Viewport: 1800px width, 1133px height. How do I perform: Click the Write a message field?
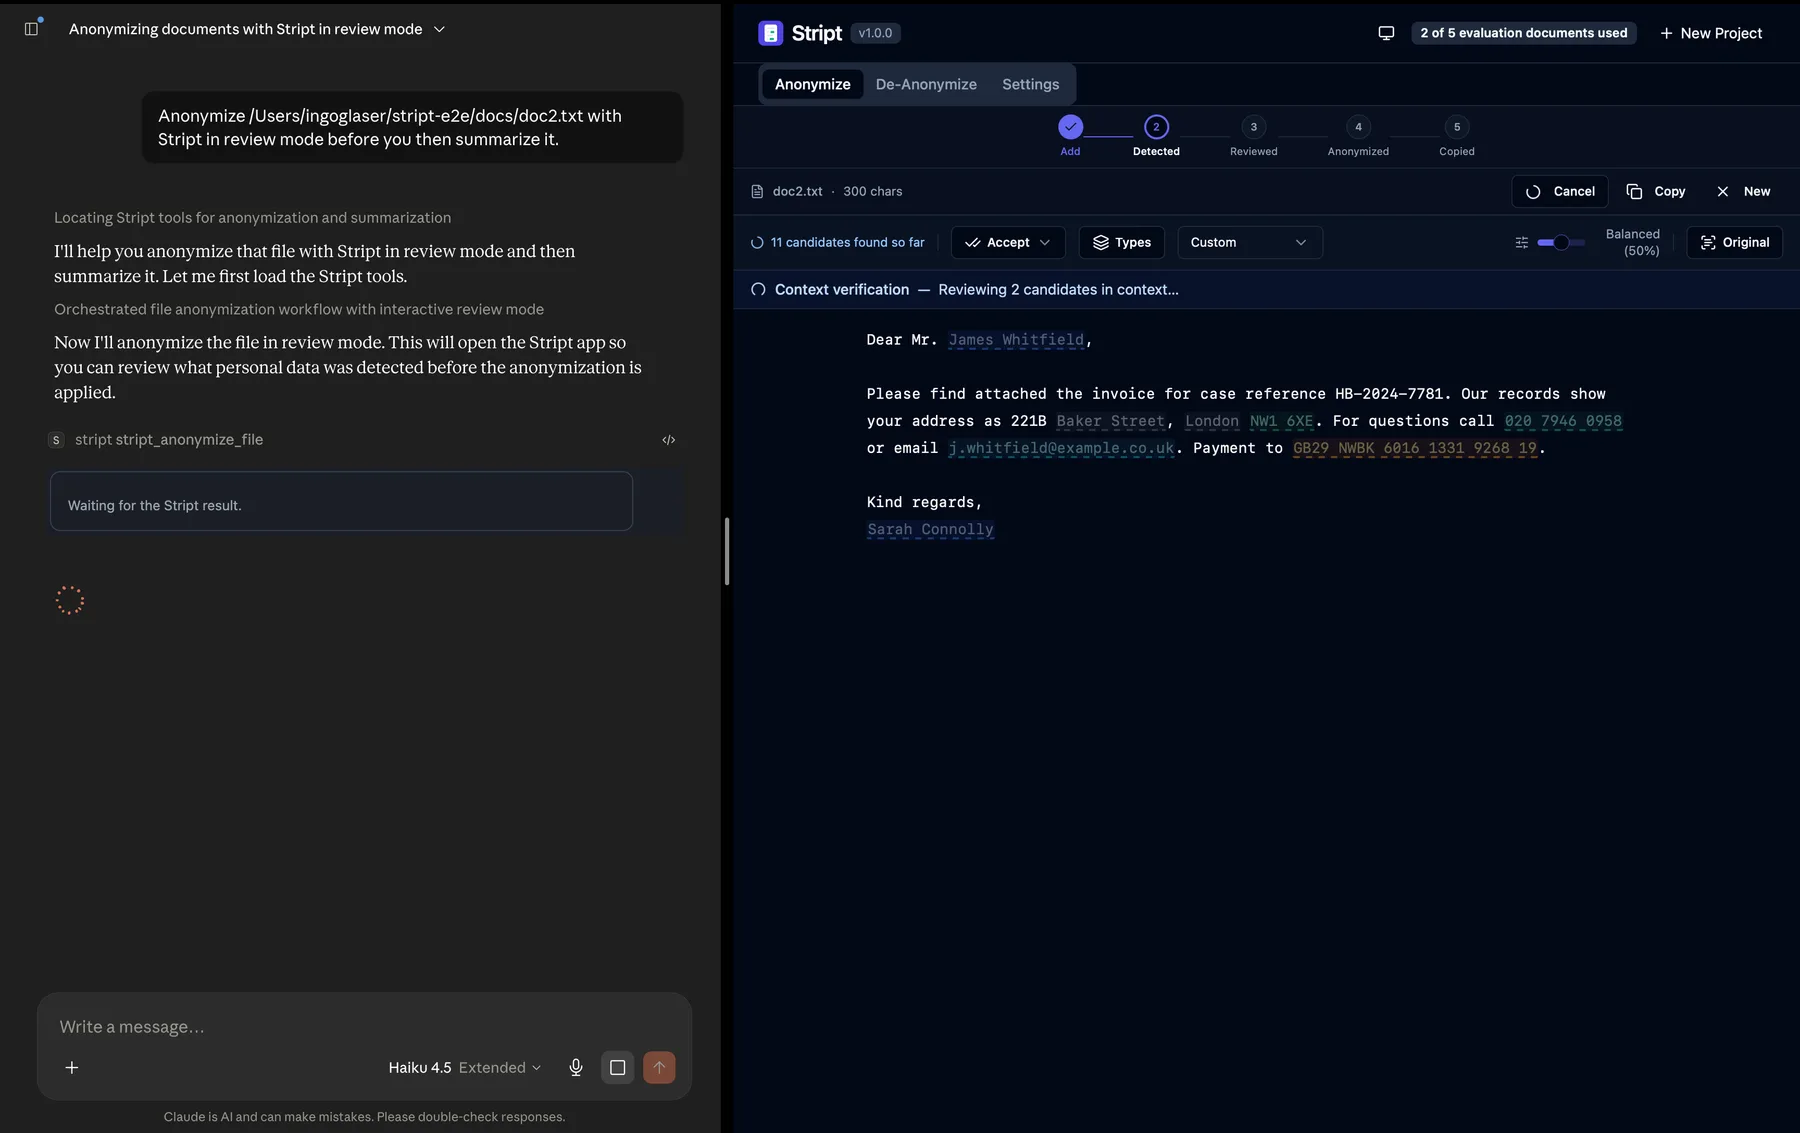coord(364,1027)
